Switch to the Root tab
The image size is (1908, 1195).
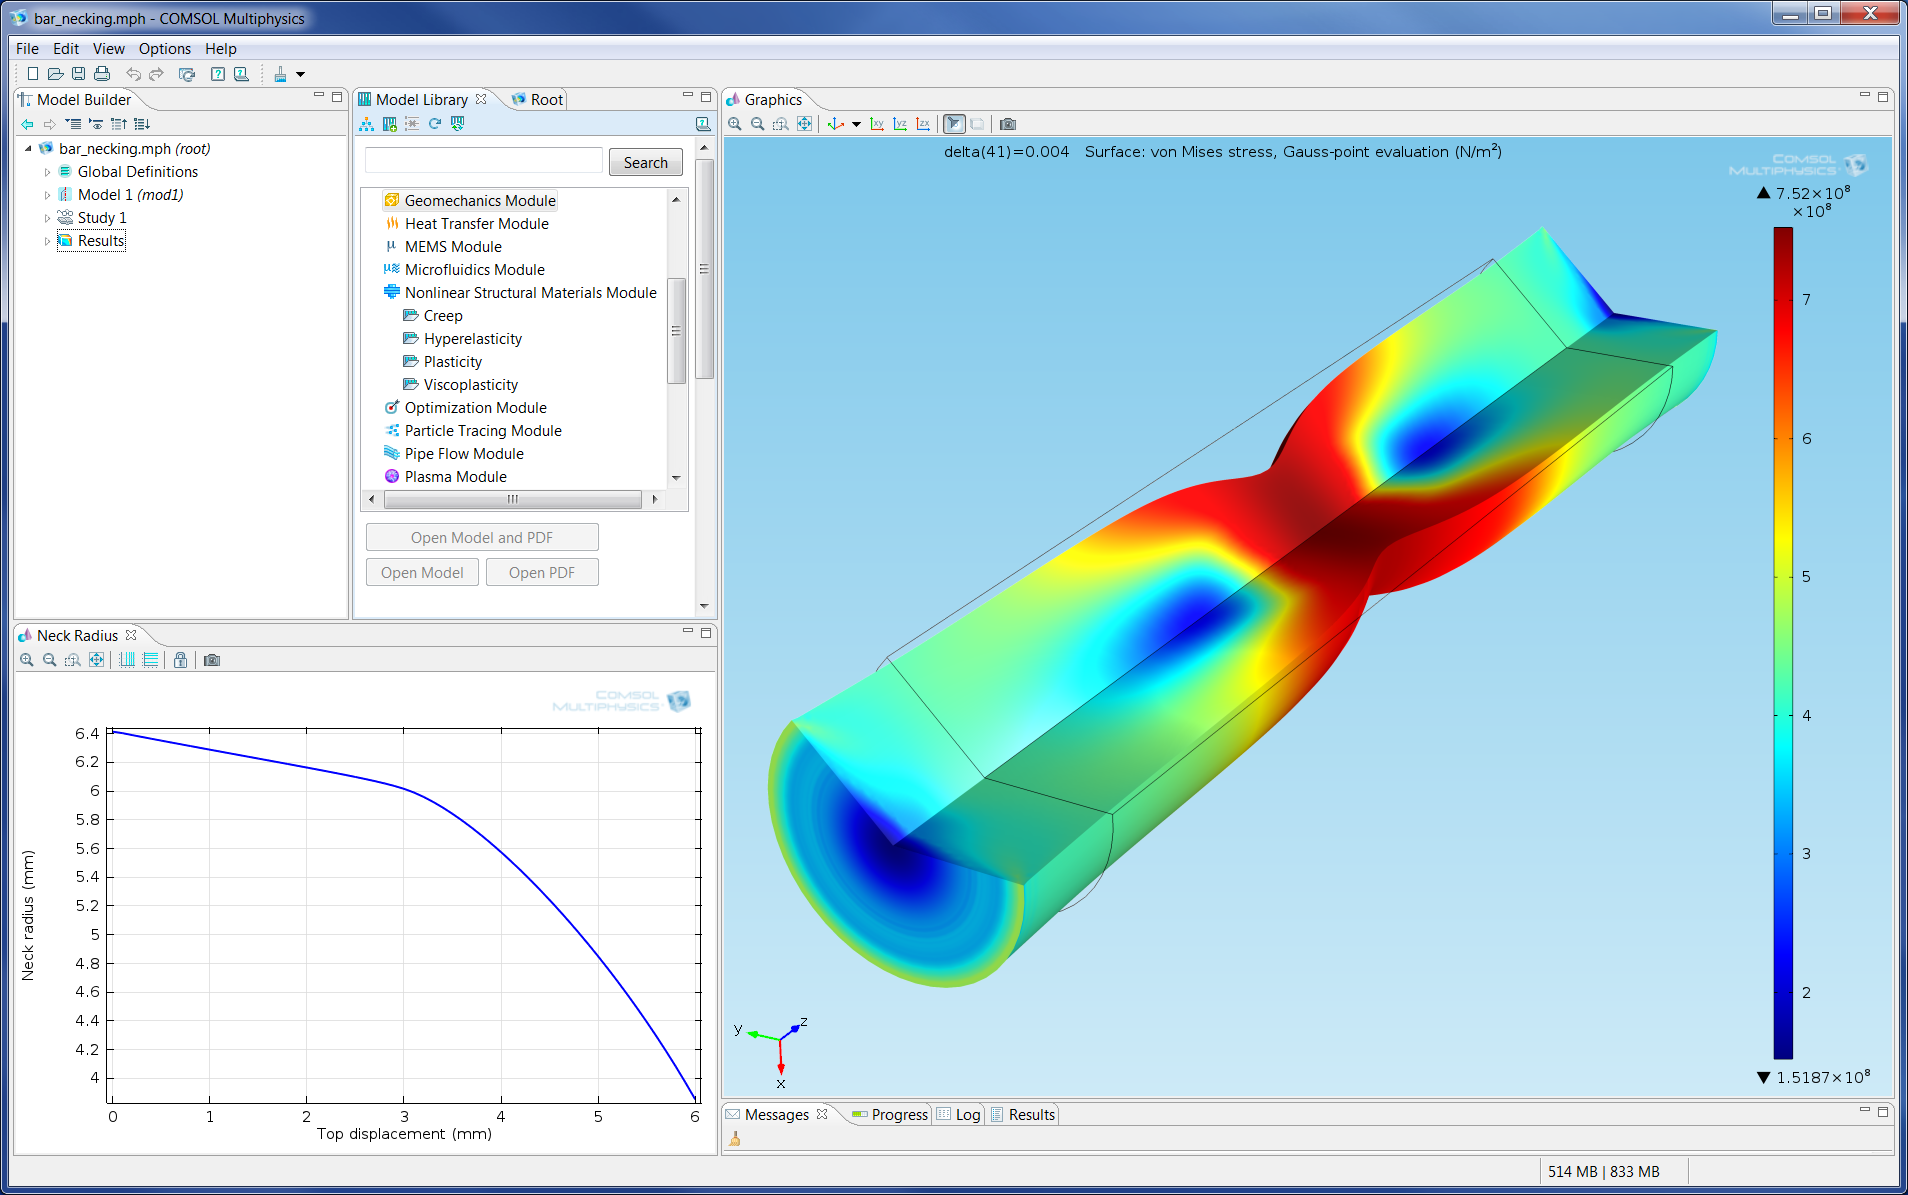(538, 99)
